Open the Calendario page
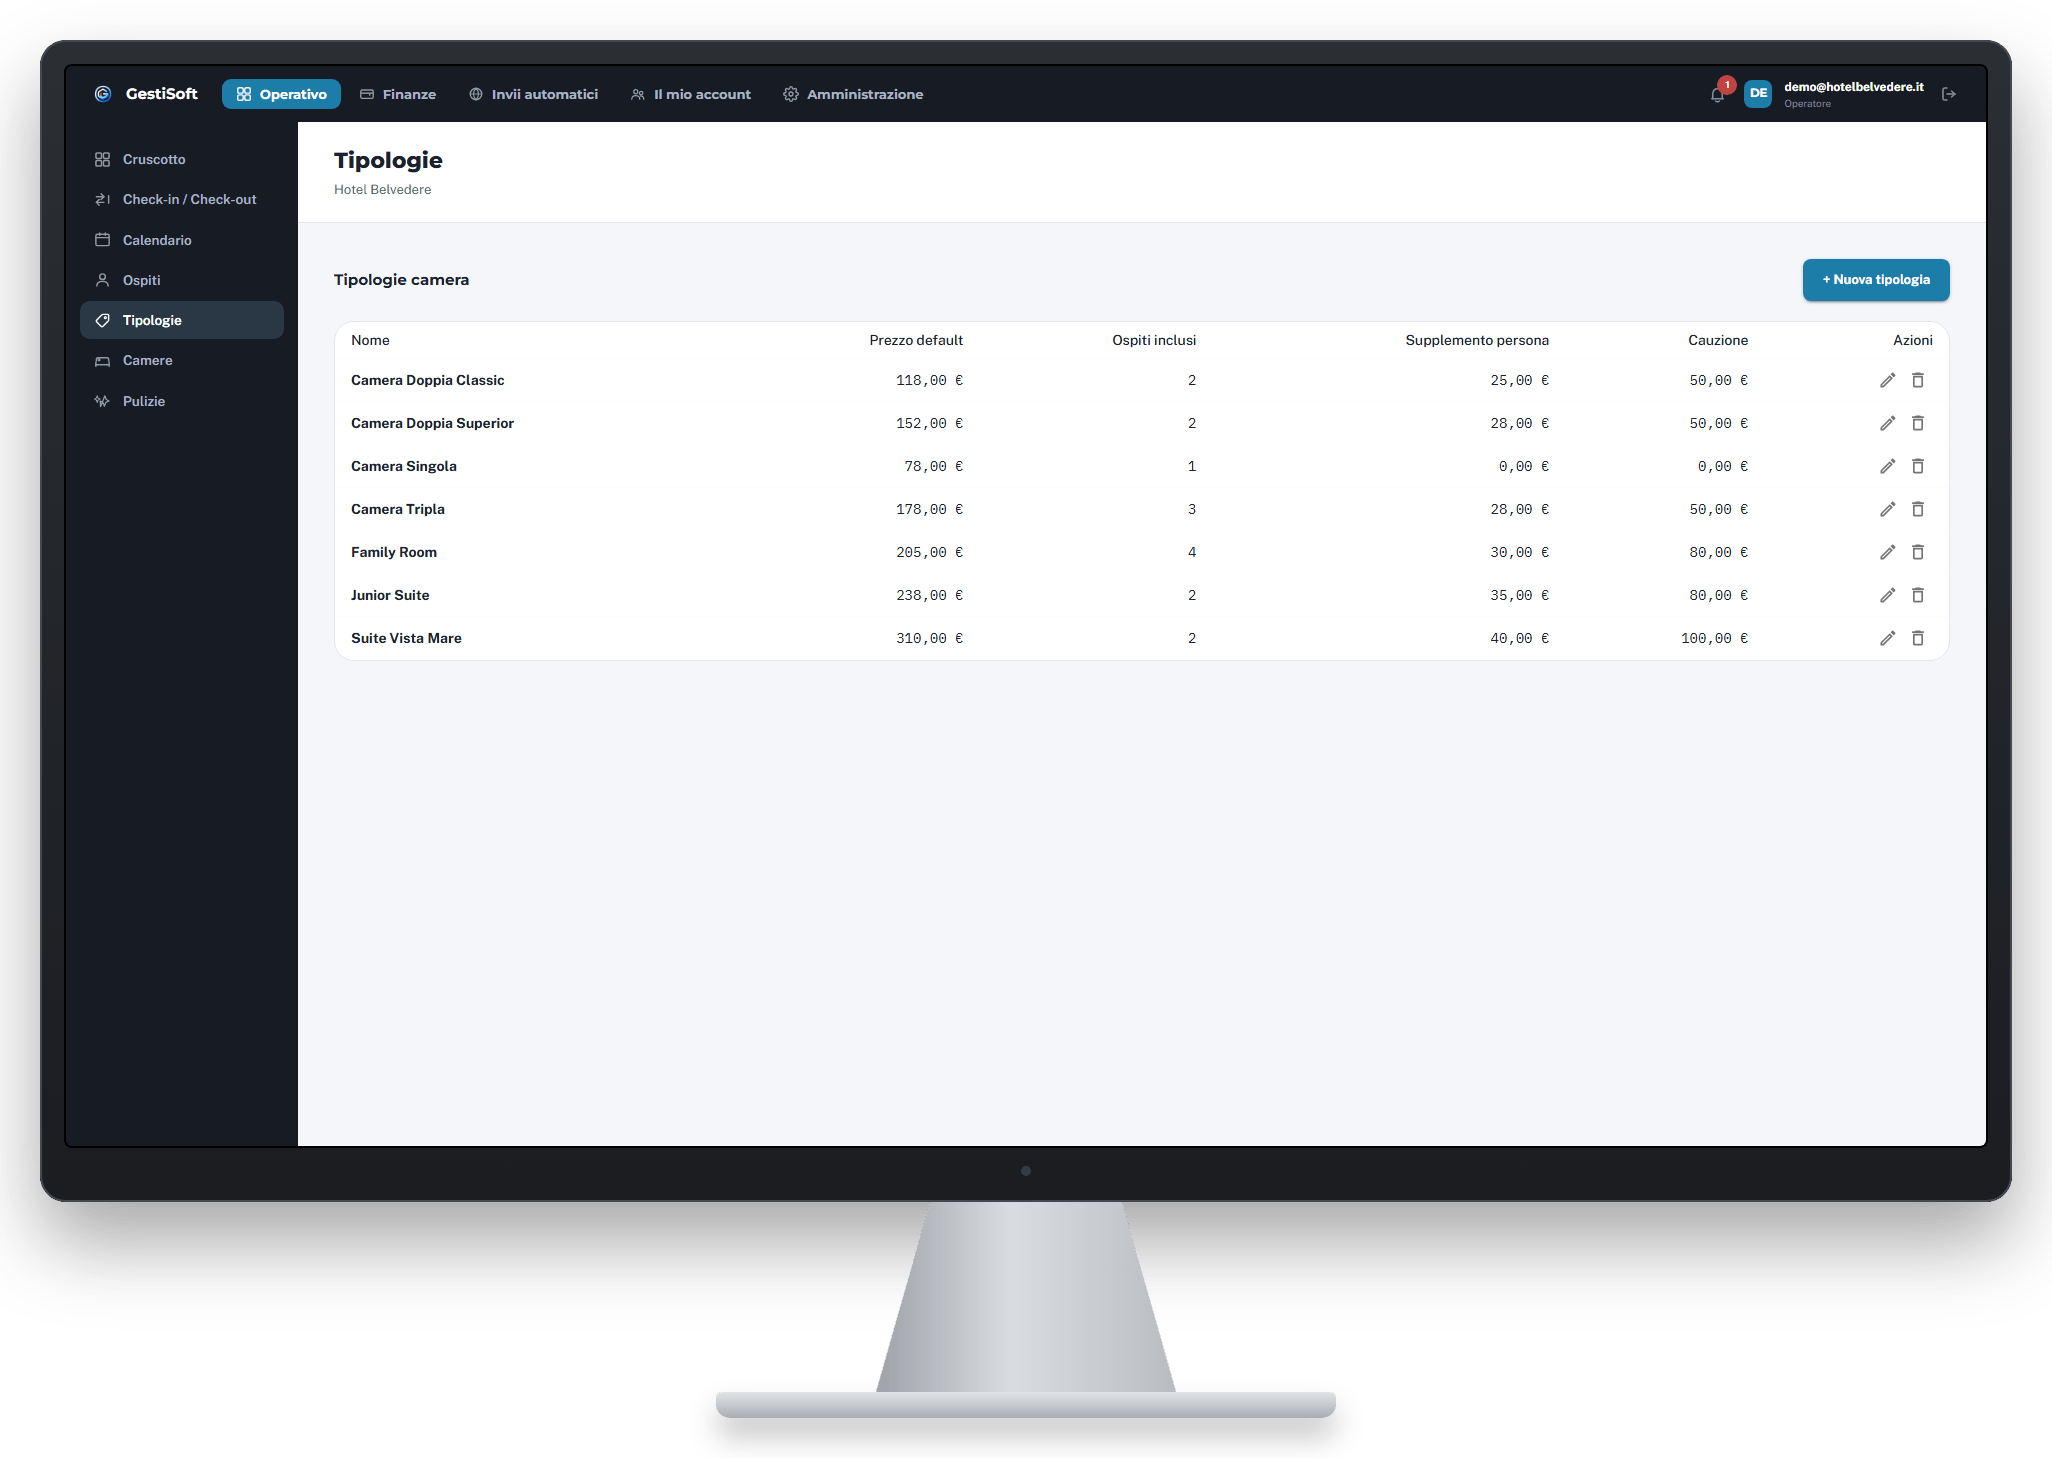Screen dimensions: 2052x1458 point(182,240)
